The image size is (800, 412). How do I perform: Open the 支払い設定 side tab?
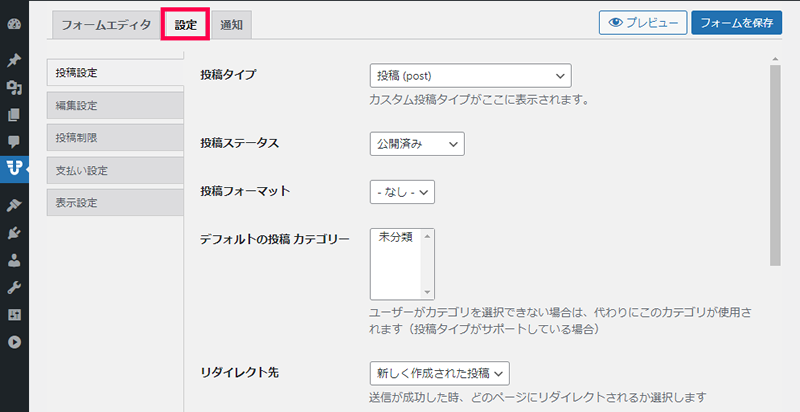click(x=115, y=170)
